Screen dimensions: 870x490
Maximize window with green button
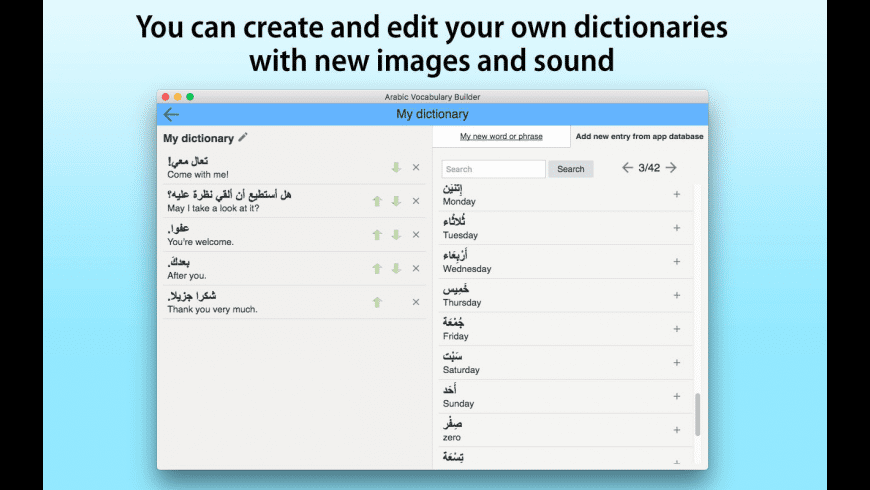click(190, 97)
